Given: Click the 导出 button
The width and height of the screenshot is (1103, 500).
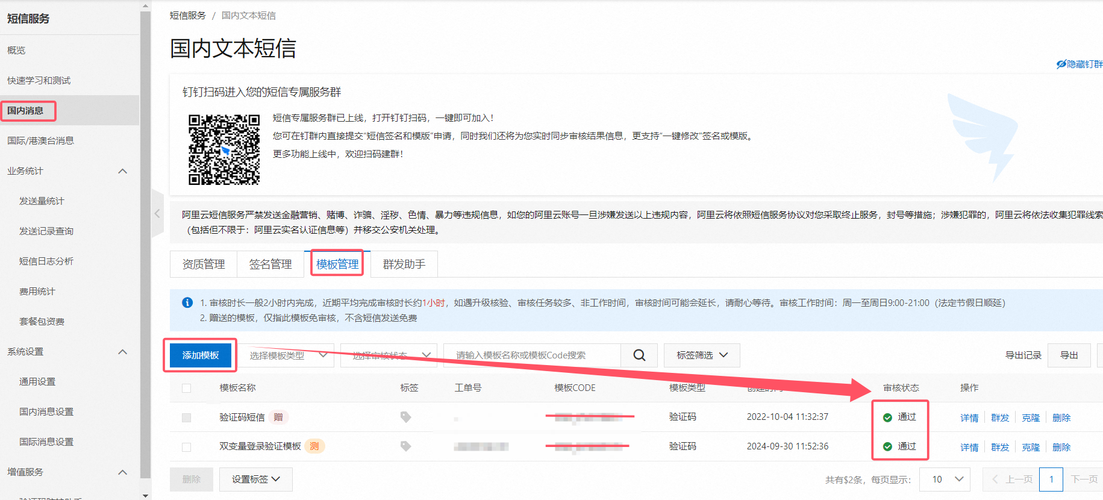Looking at the screenshot, I should point(1069,356).
